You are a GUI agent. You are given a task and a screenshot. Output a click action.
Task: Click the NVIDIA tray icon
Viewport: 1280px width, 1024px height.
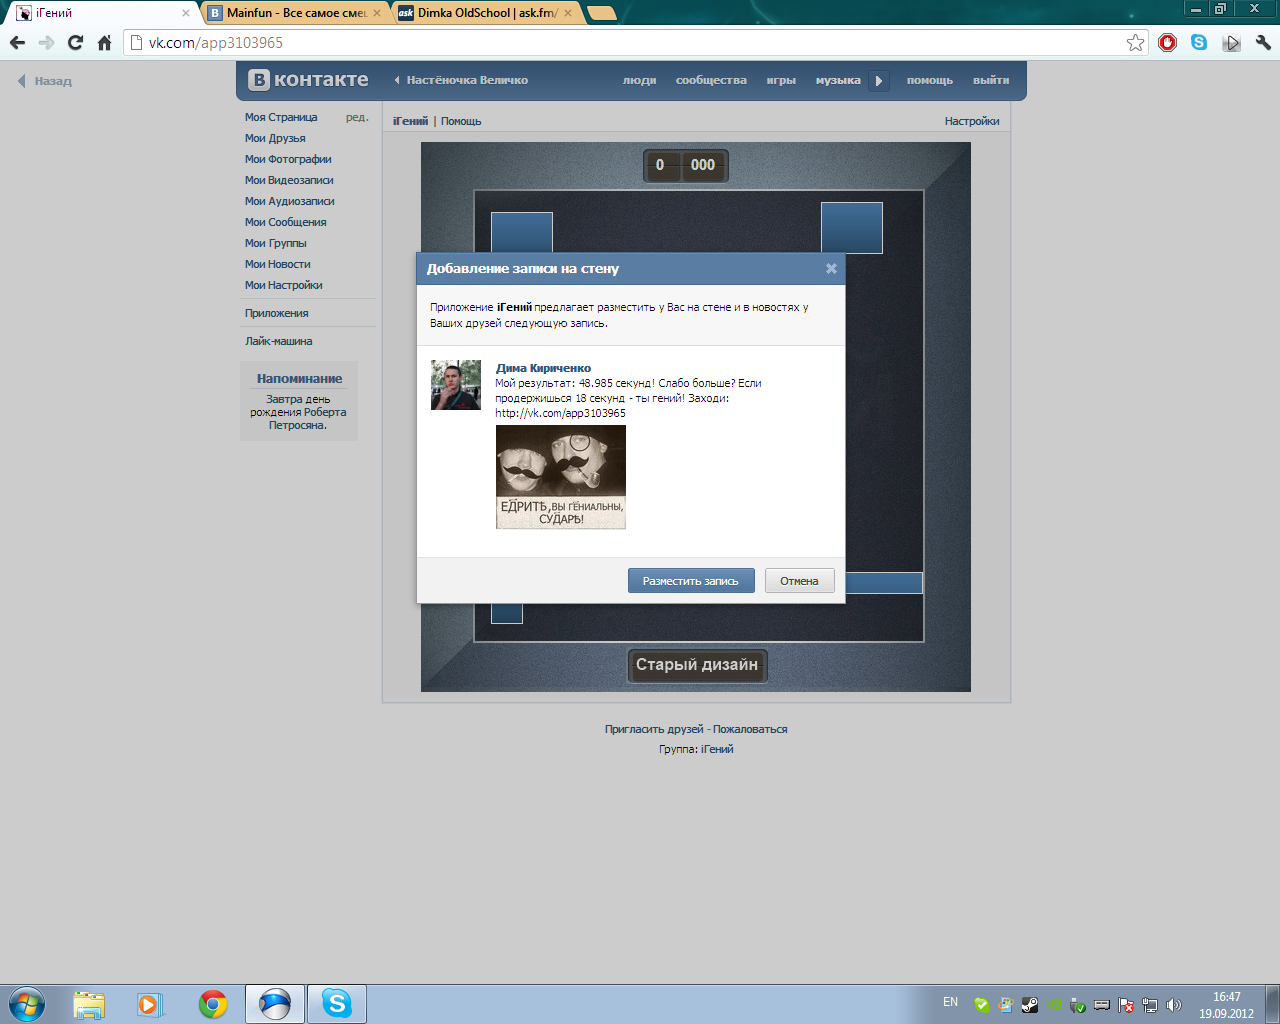pos(1054,1005)
